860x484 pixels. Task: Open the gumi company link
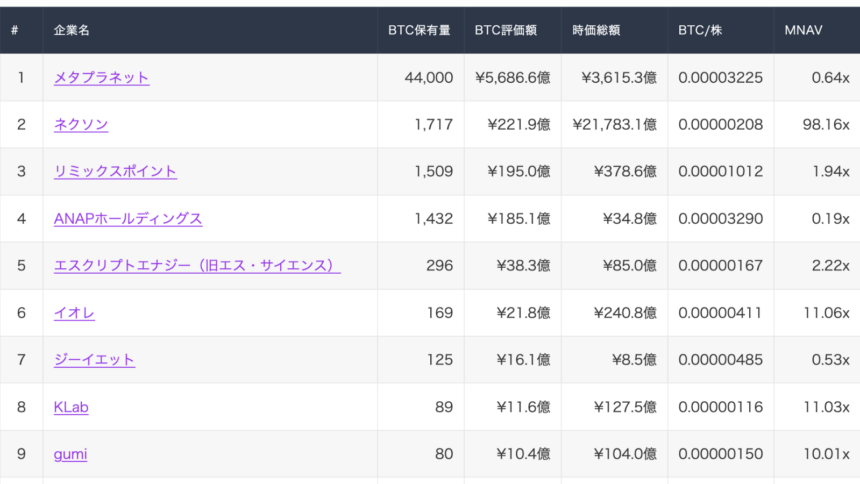pos(70,454)
